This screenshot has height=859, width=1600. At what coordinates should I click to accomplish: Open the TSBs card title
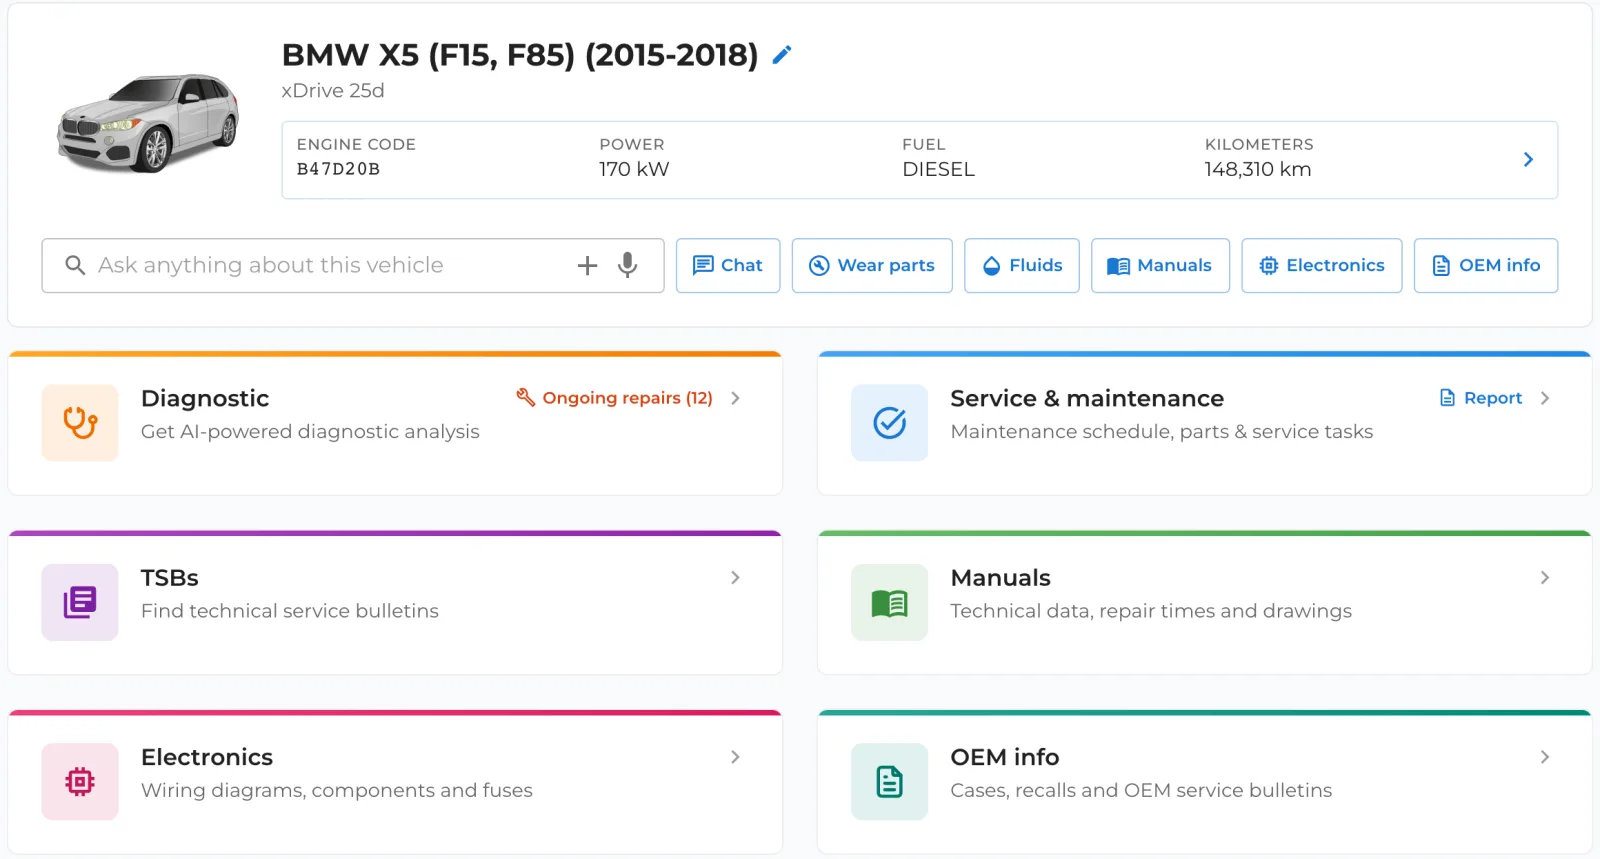pyautogui.click(x=170, y=578)
